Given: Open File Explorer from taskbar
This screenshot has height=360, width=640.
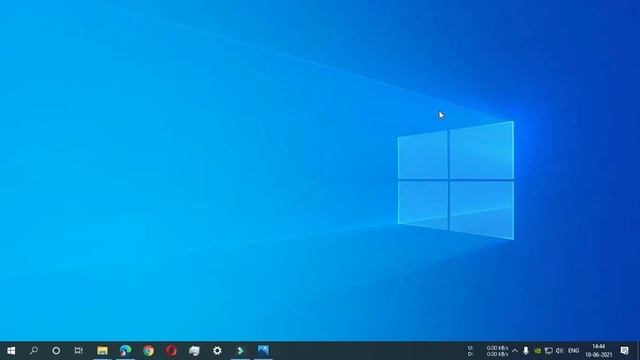Looking at the screenshot, I should click(102, 351).
